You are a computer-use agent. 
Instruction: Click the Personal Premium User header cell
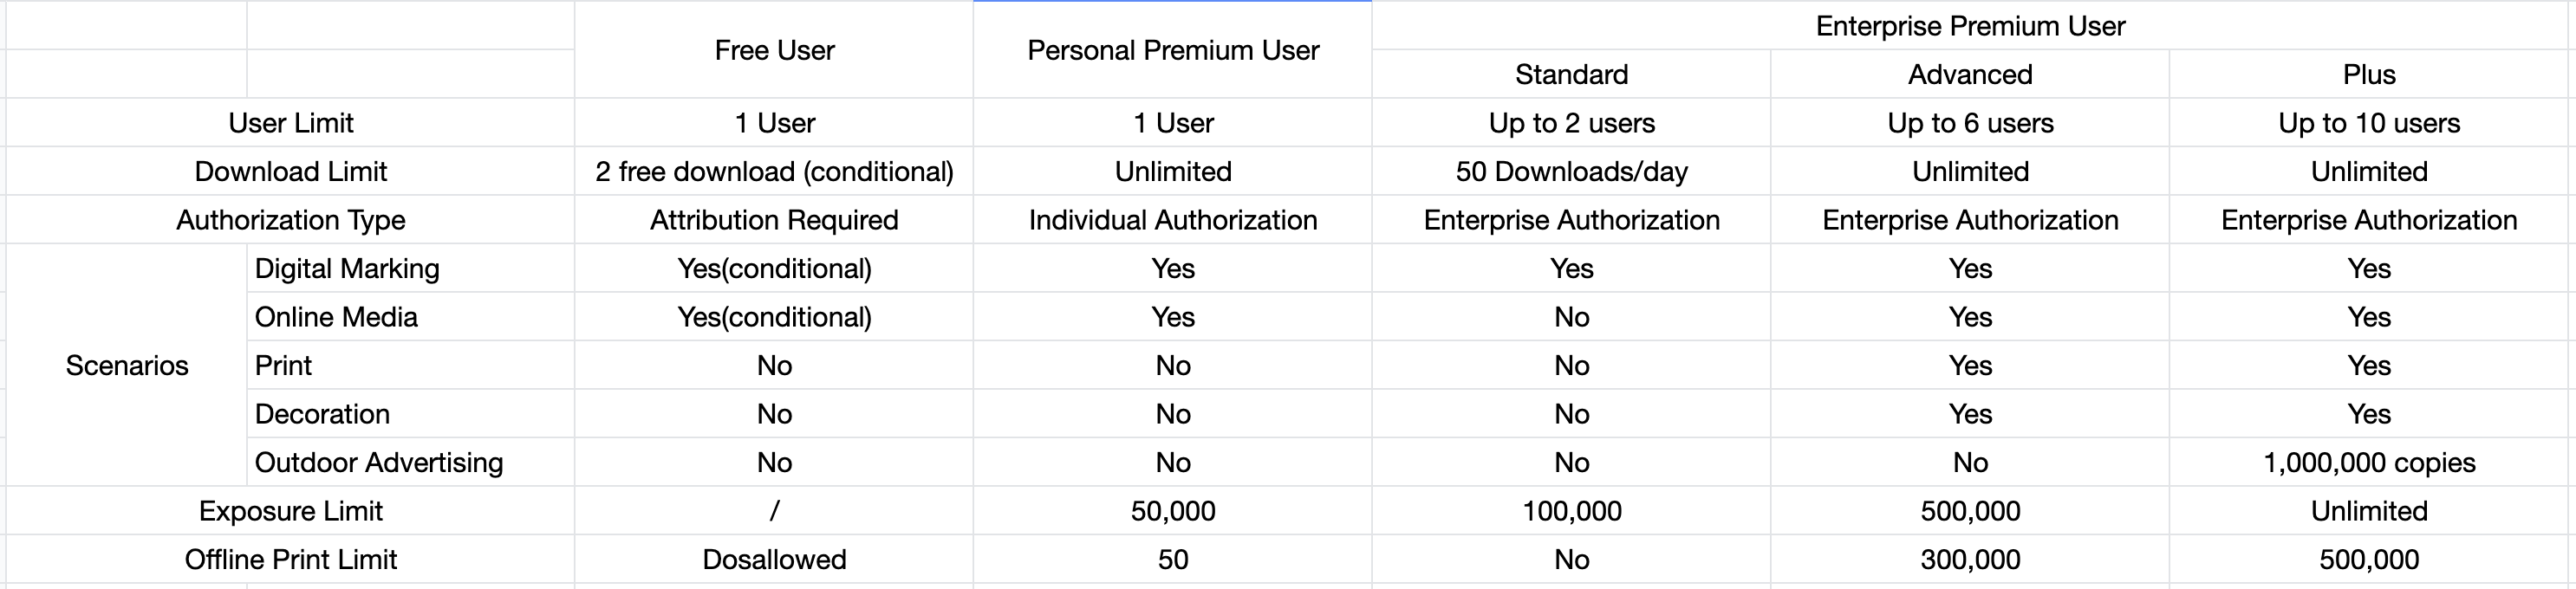coord(1172,50)
